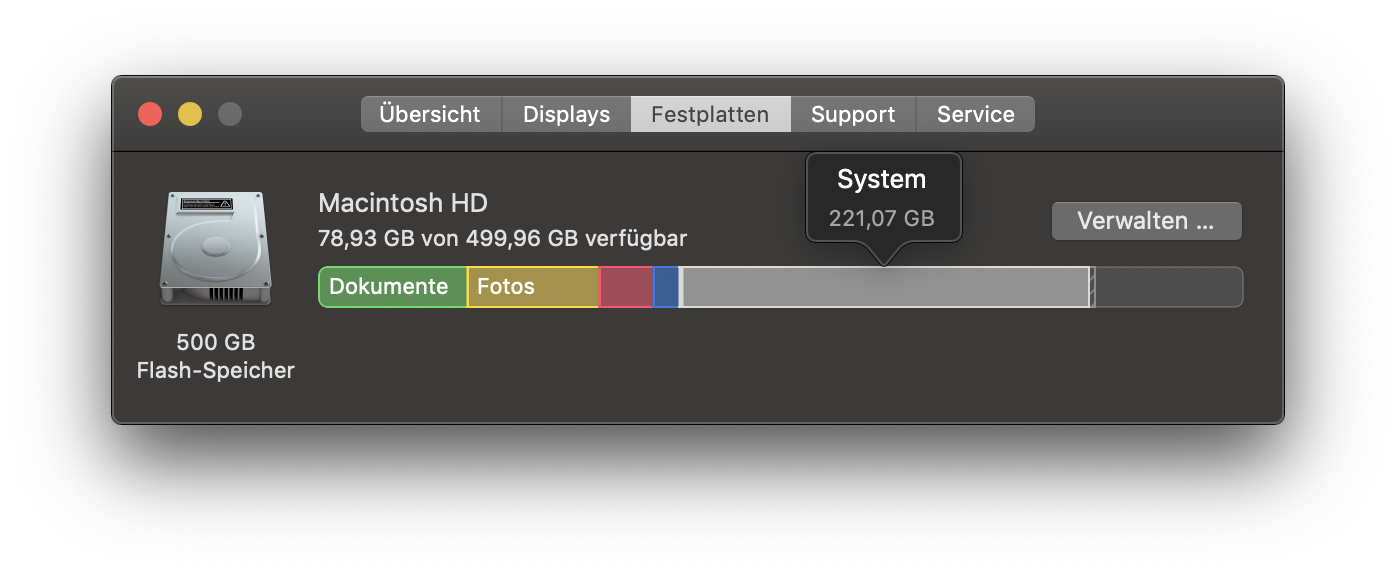1396x572 pixels.
Task: Go to the Support tab
Action: tap(853, 114)
